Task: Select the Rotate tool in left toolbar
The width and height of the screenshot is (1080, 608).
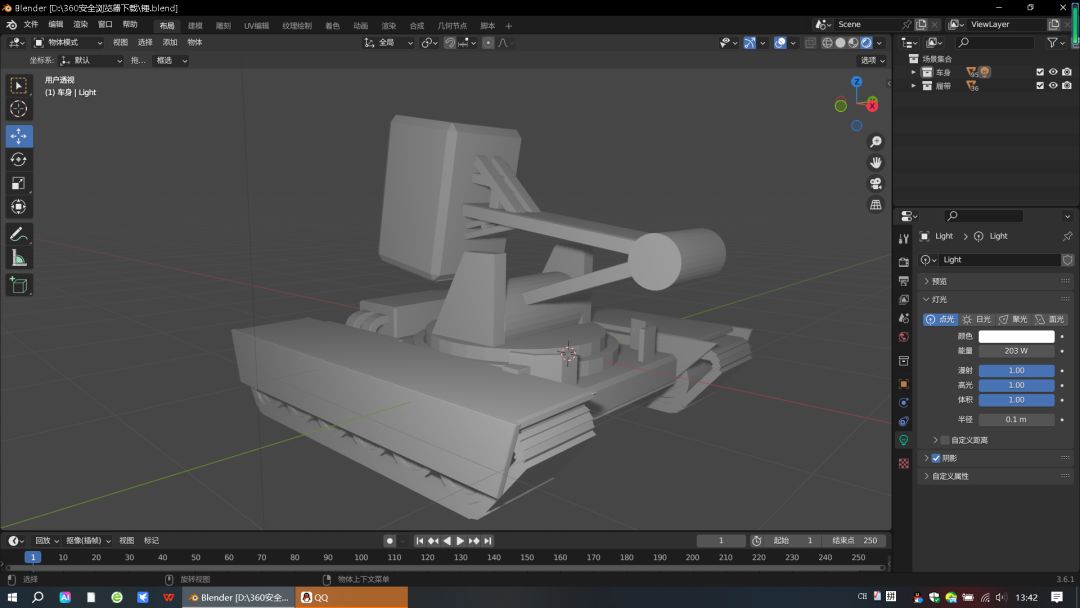Action: (x=19, y=160)
